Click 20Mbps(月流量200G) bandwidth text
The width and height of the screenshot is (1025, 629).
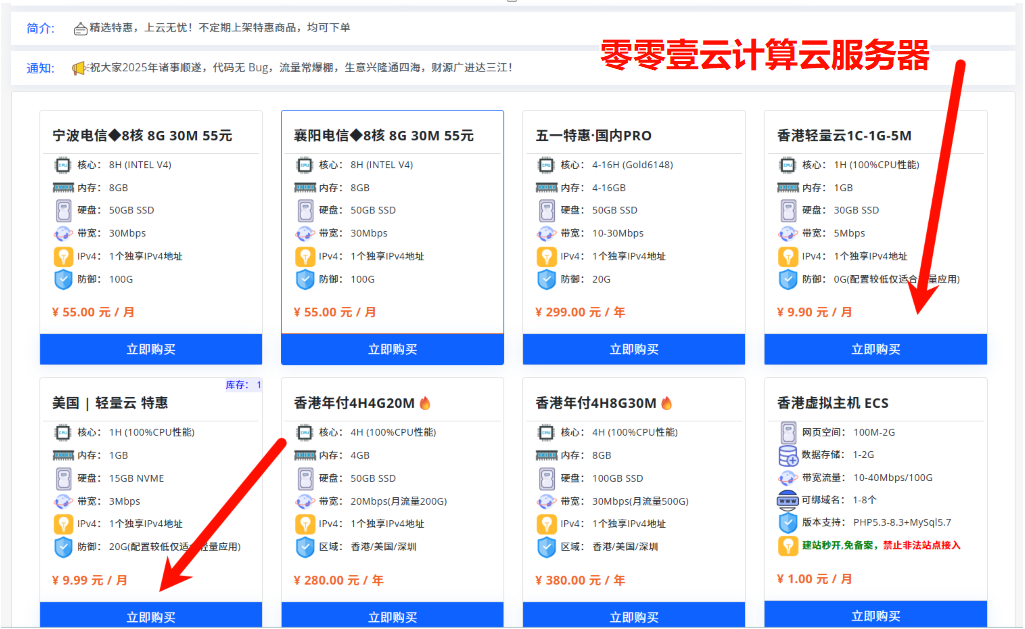point(399,502)
